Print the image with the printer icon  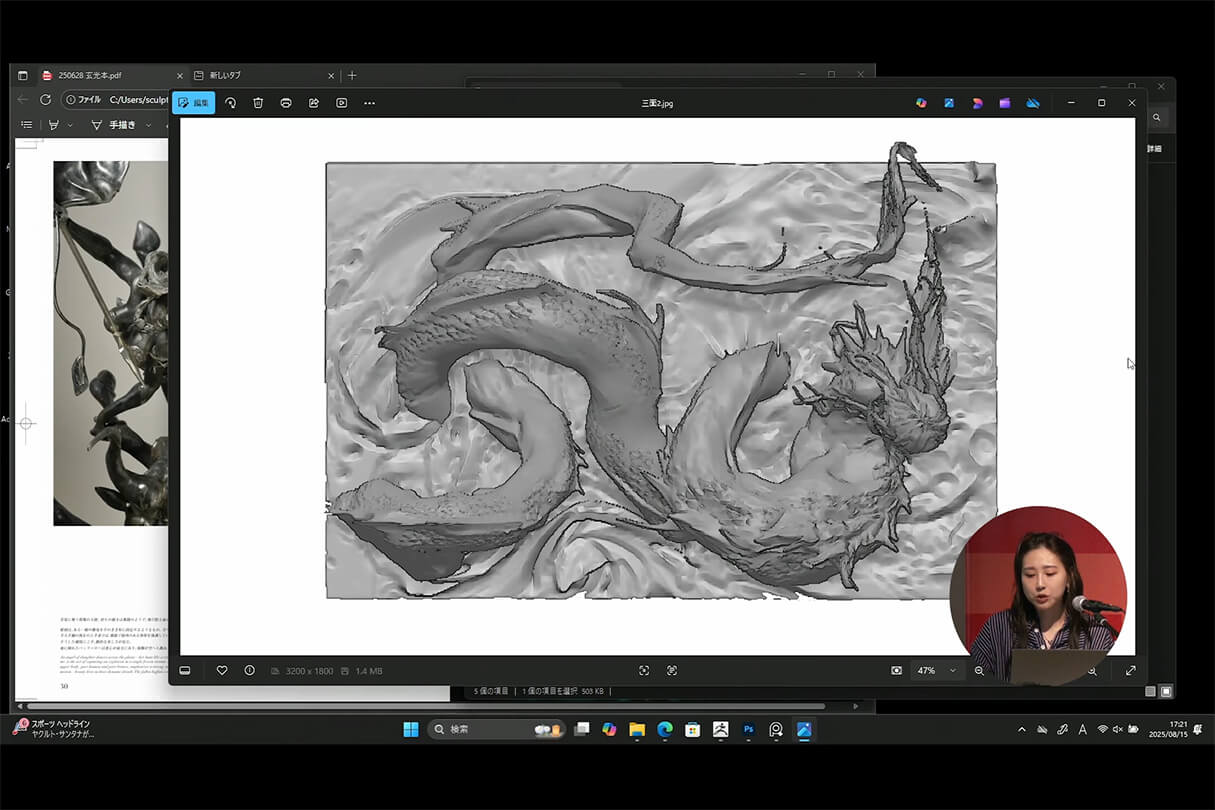(x=286, y=103)
